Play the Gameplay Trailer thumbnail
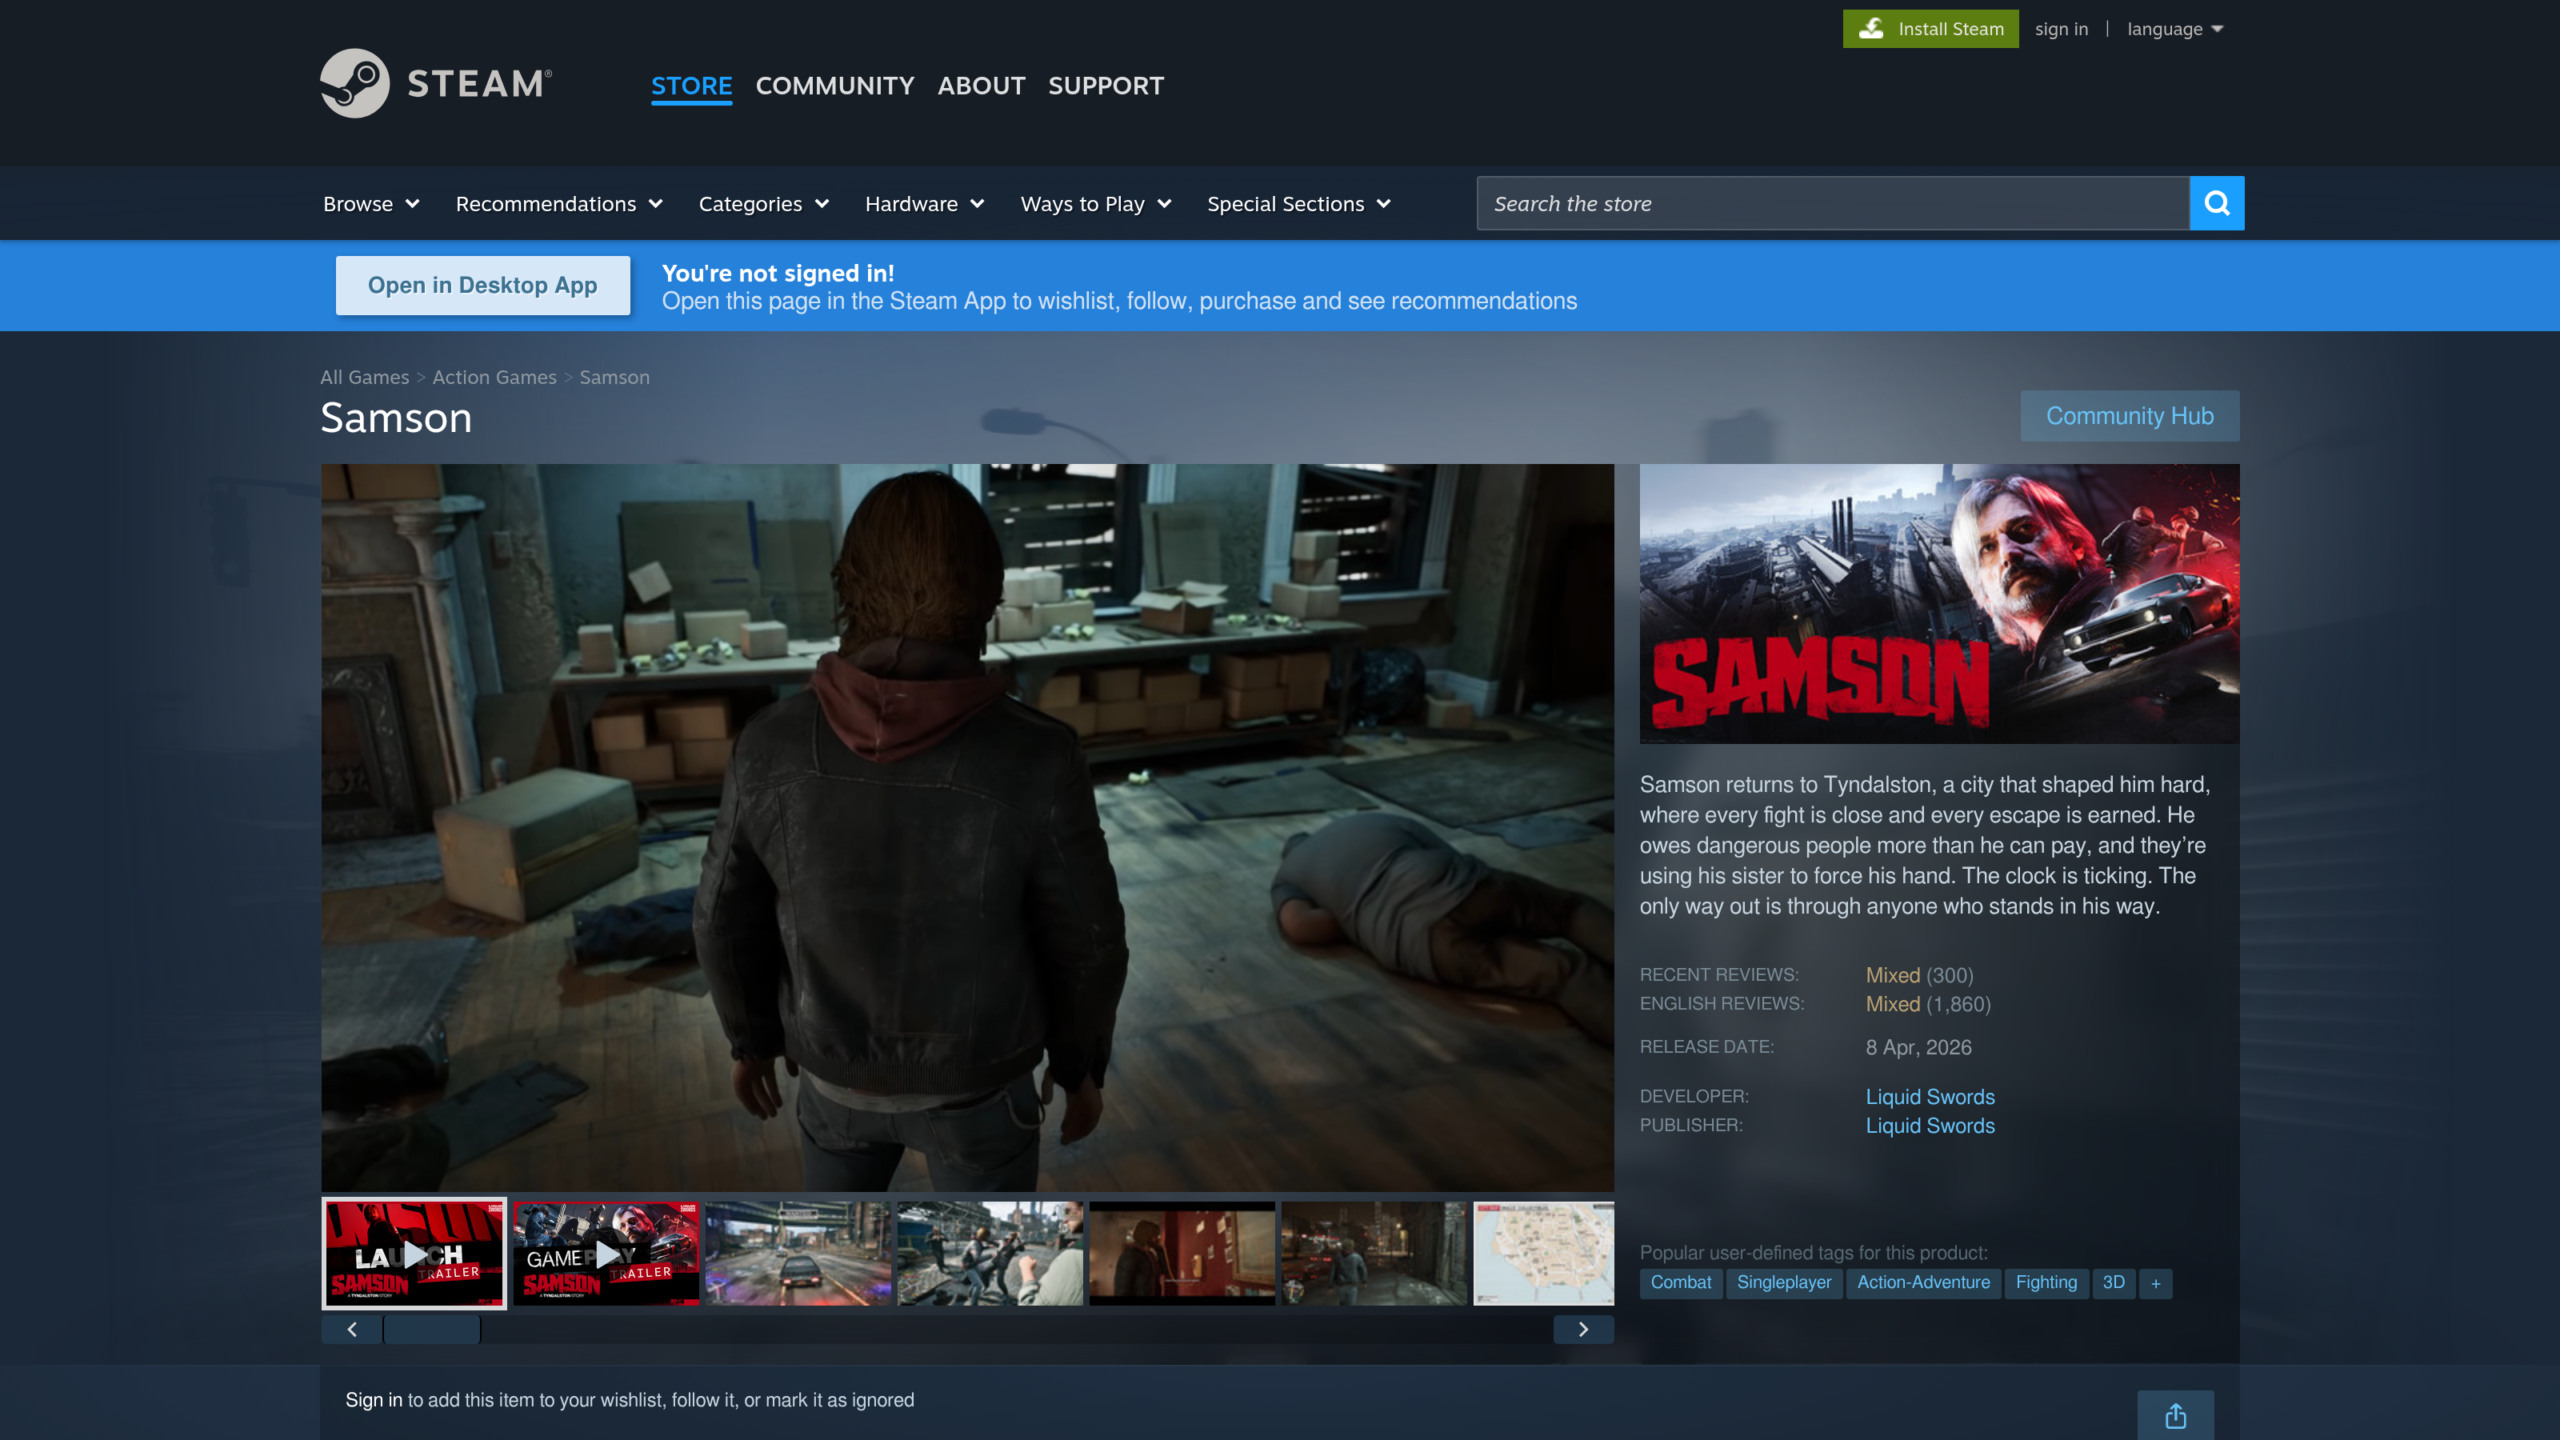2560x1440 pixels. coord(606,1253)
